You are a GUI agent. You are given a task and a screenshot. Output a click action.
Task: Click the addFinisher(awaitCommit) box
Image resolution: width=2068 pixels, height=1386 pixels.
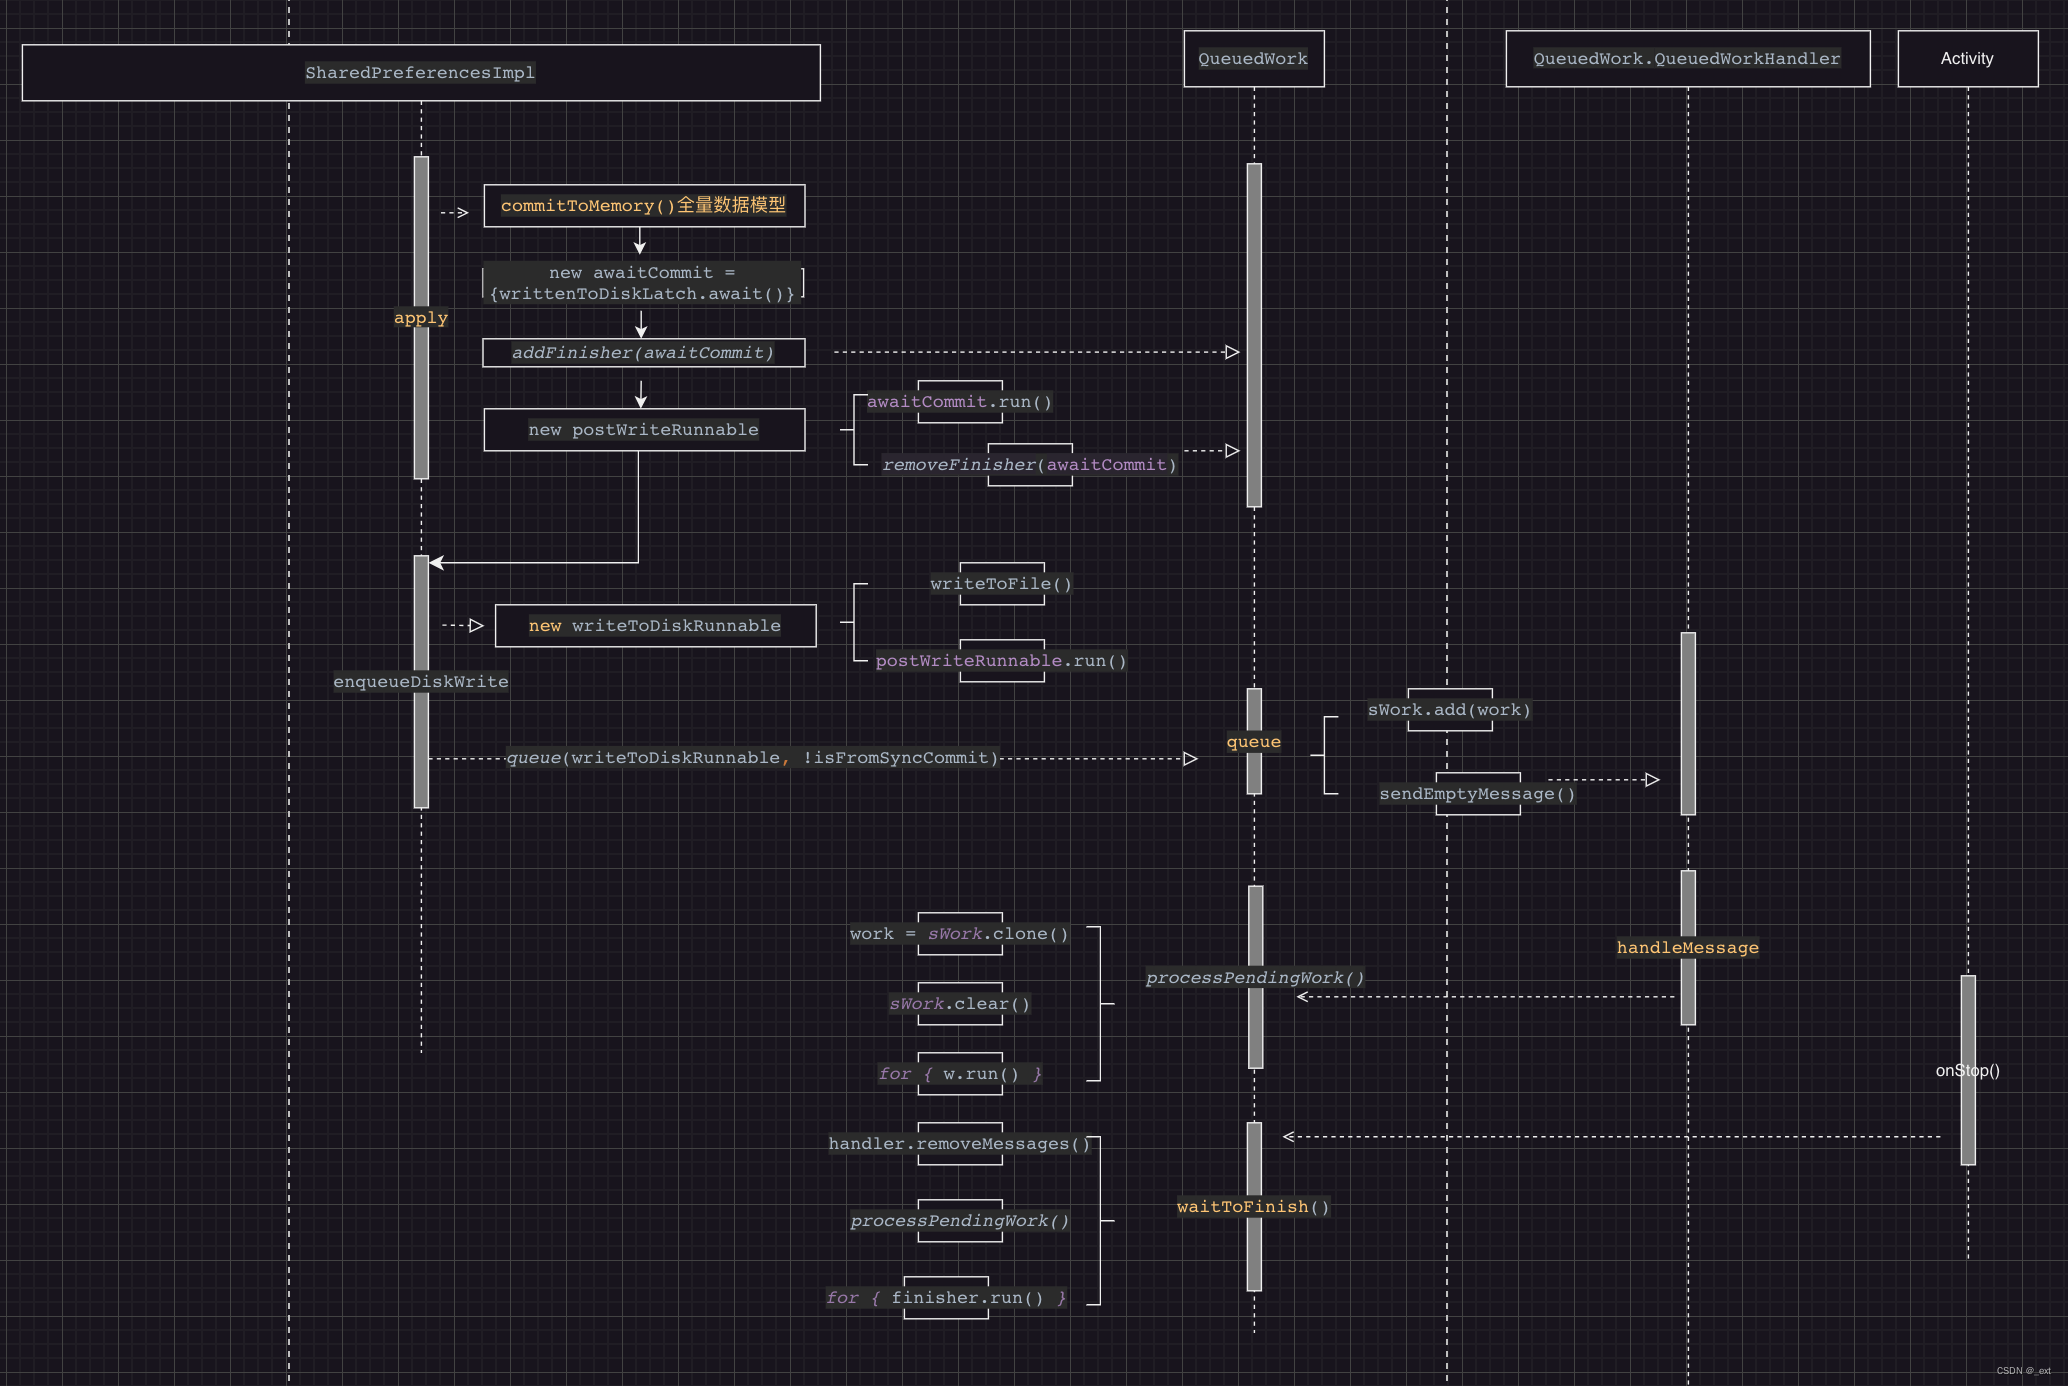click(x=644, y=352)
